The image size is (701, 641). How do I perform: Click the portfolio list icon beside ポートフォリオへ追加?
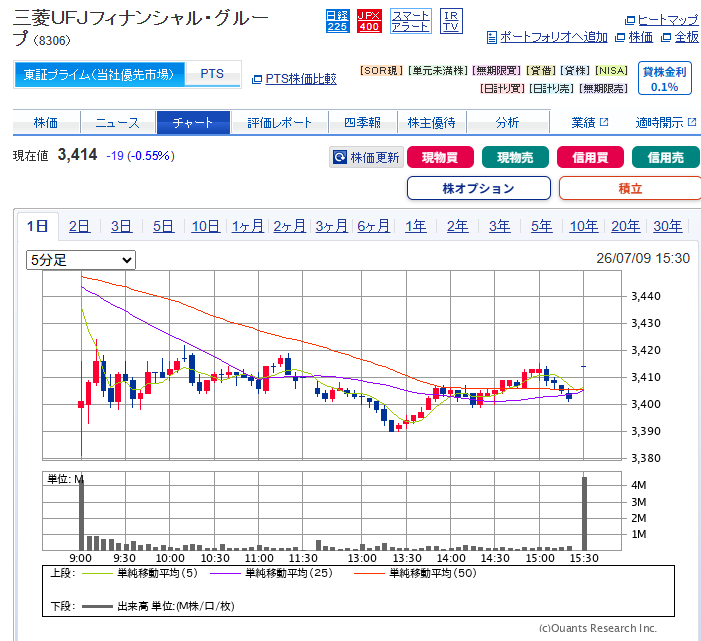(491, 38)
